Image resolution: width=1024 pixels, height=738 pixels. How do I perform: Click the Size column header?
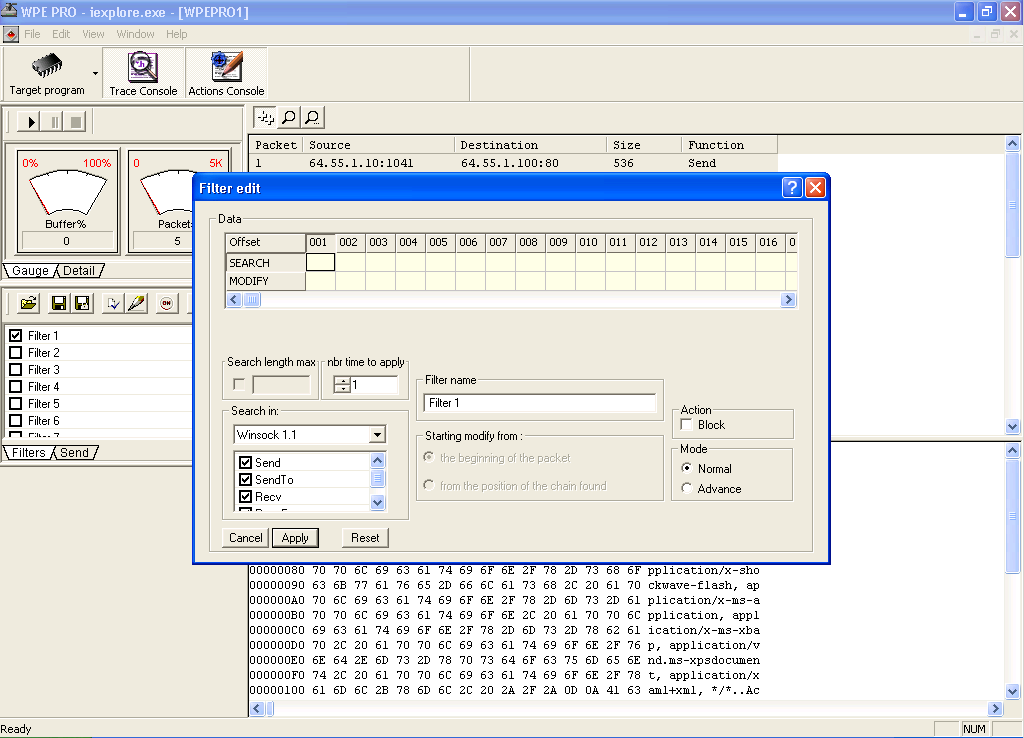pos(644,145)
